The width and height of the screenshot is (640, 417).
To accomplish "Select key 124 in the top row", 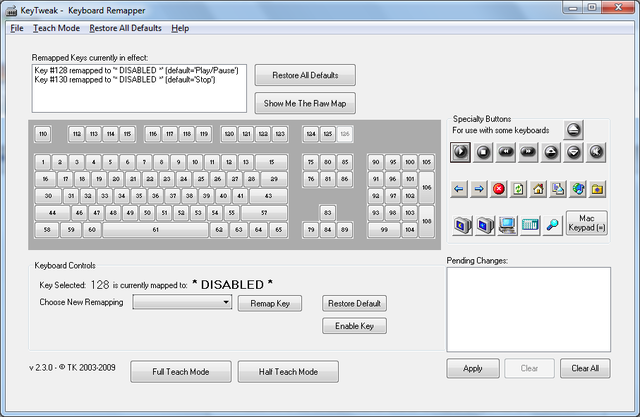I will tap(311, 134).
